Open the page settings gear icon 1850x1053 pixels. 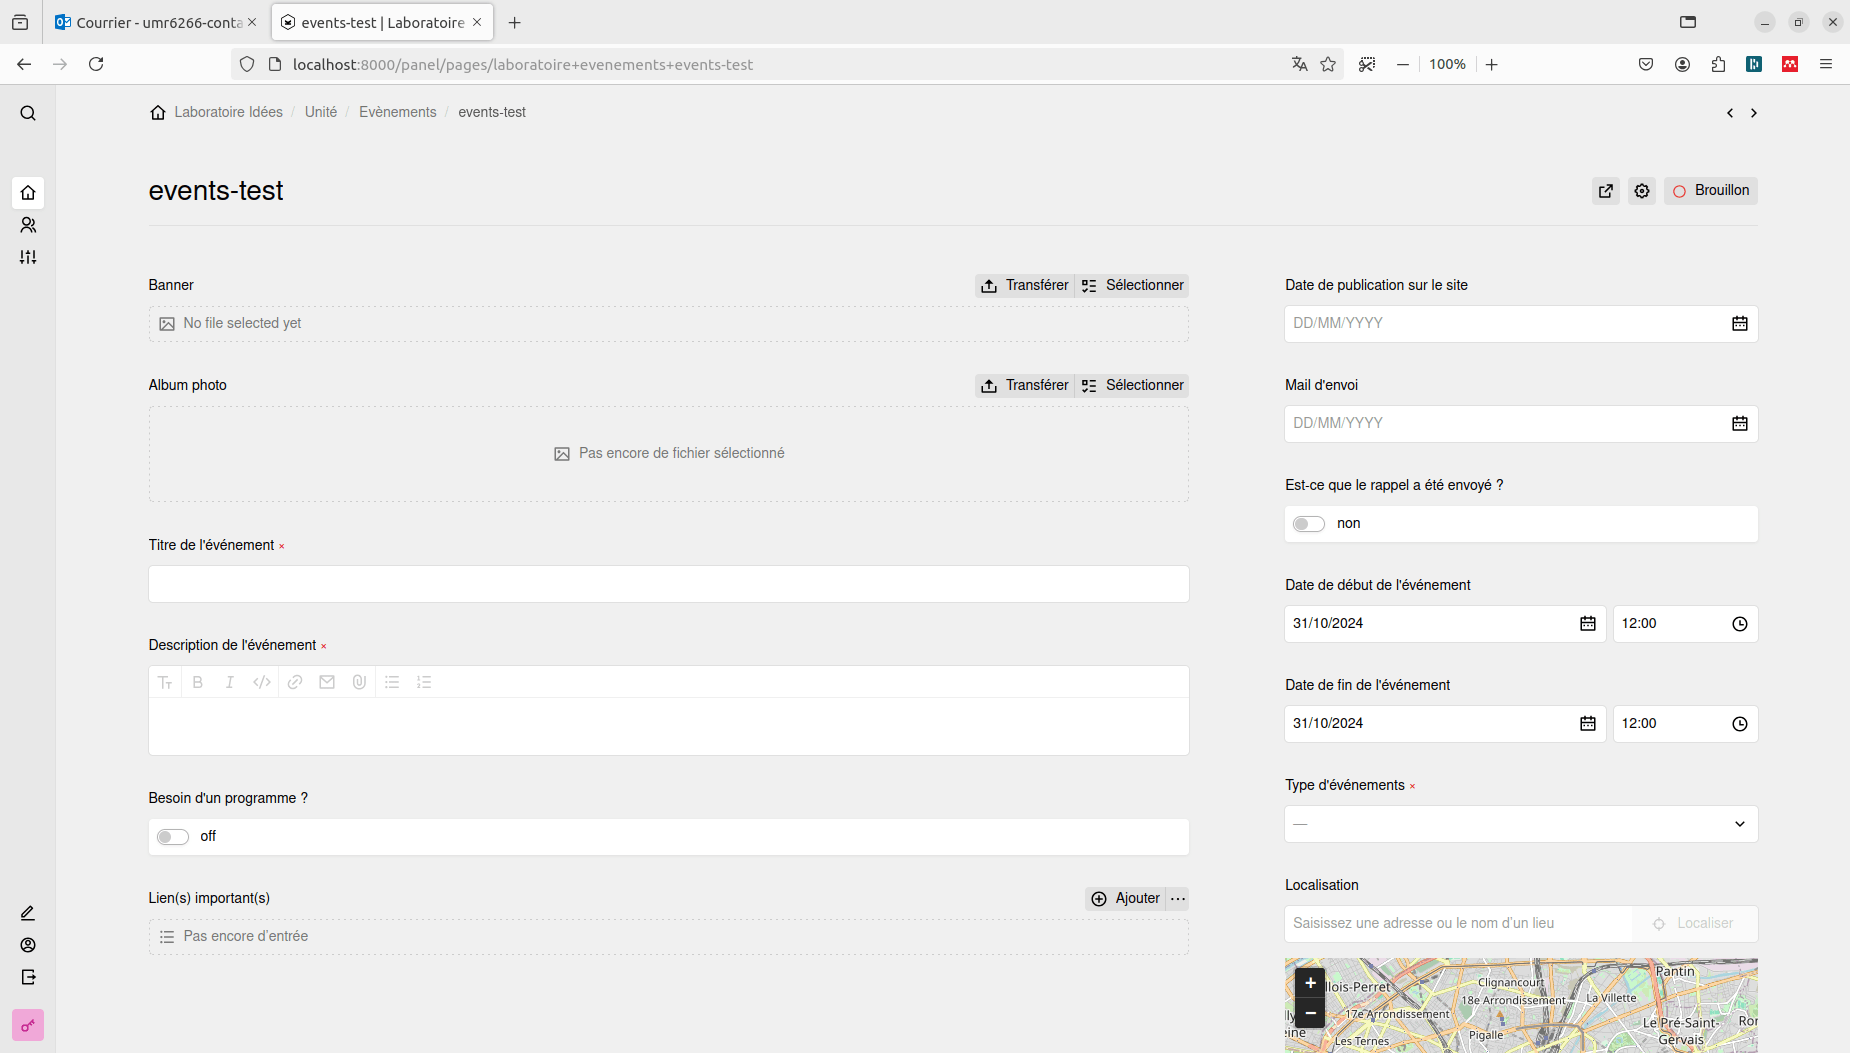1642,191
